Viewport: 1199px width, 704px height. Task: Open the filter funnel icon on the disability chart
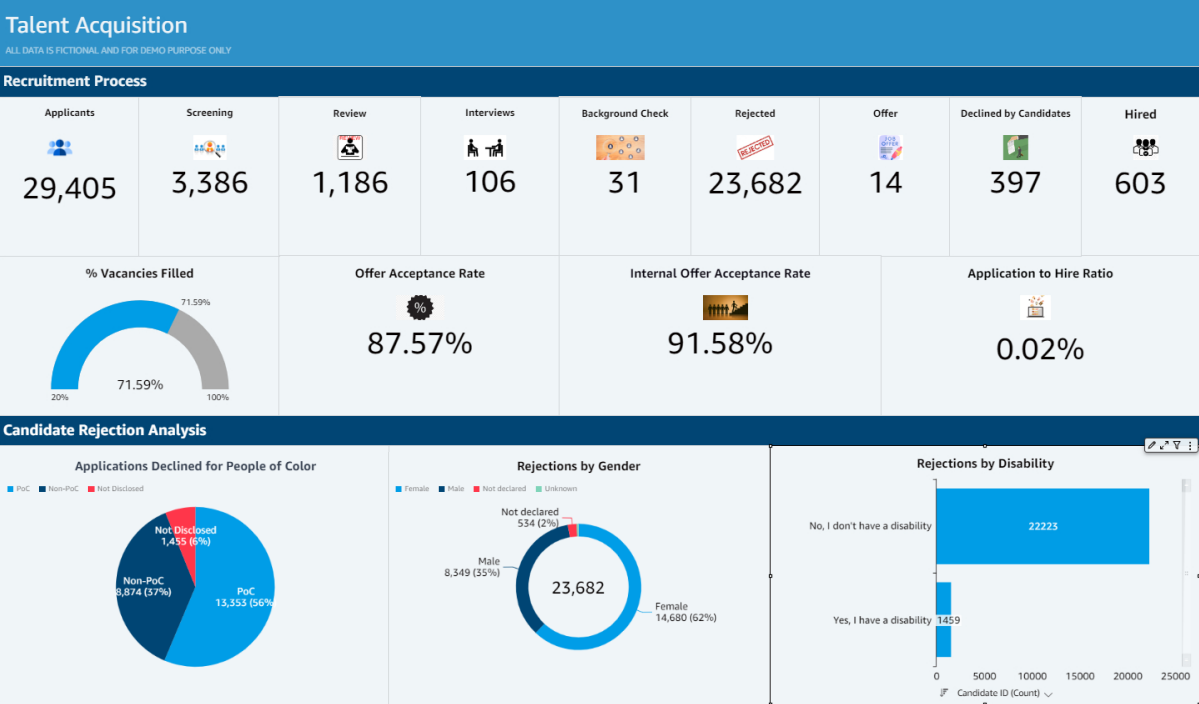[x=1177, y=445]
